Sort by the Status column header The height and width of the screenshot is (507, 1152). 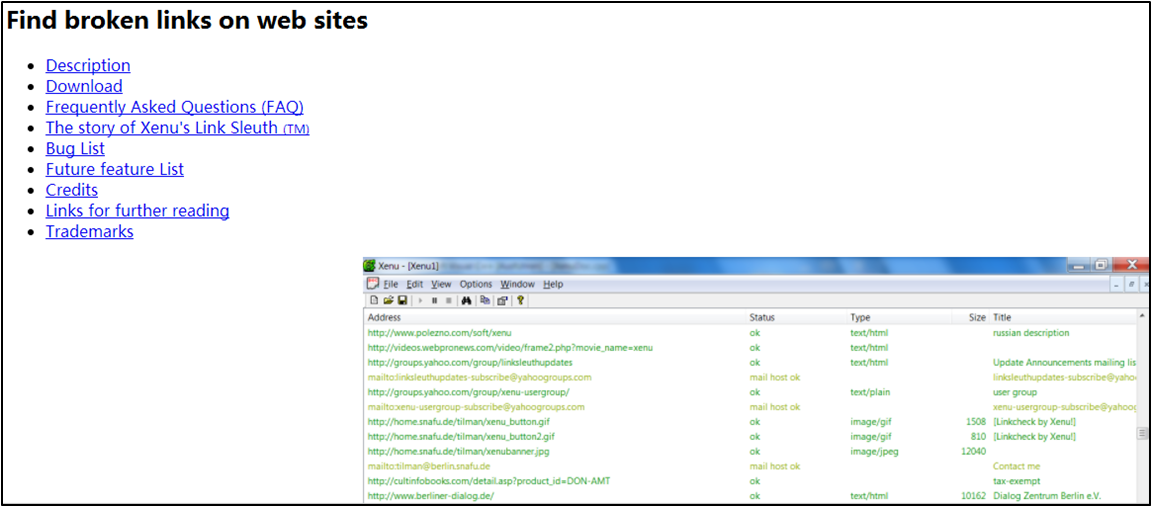(762, 317)
